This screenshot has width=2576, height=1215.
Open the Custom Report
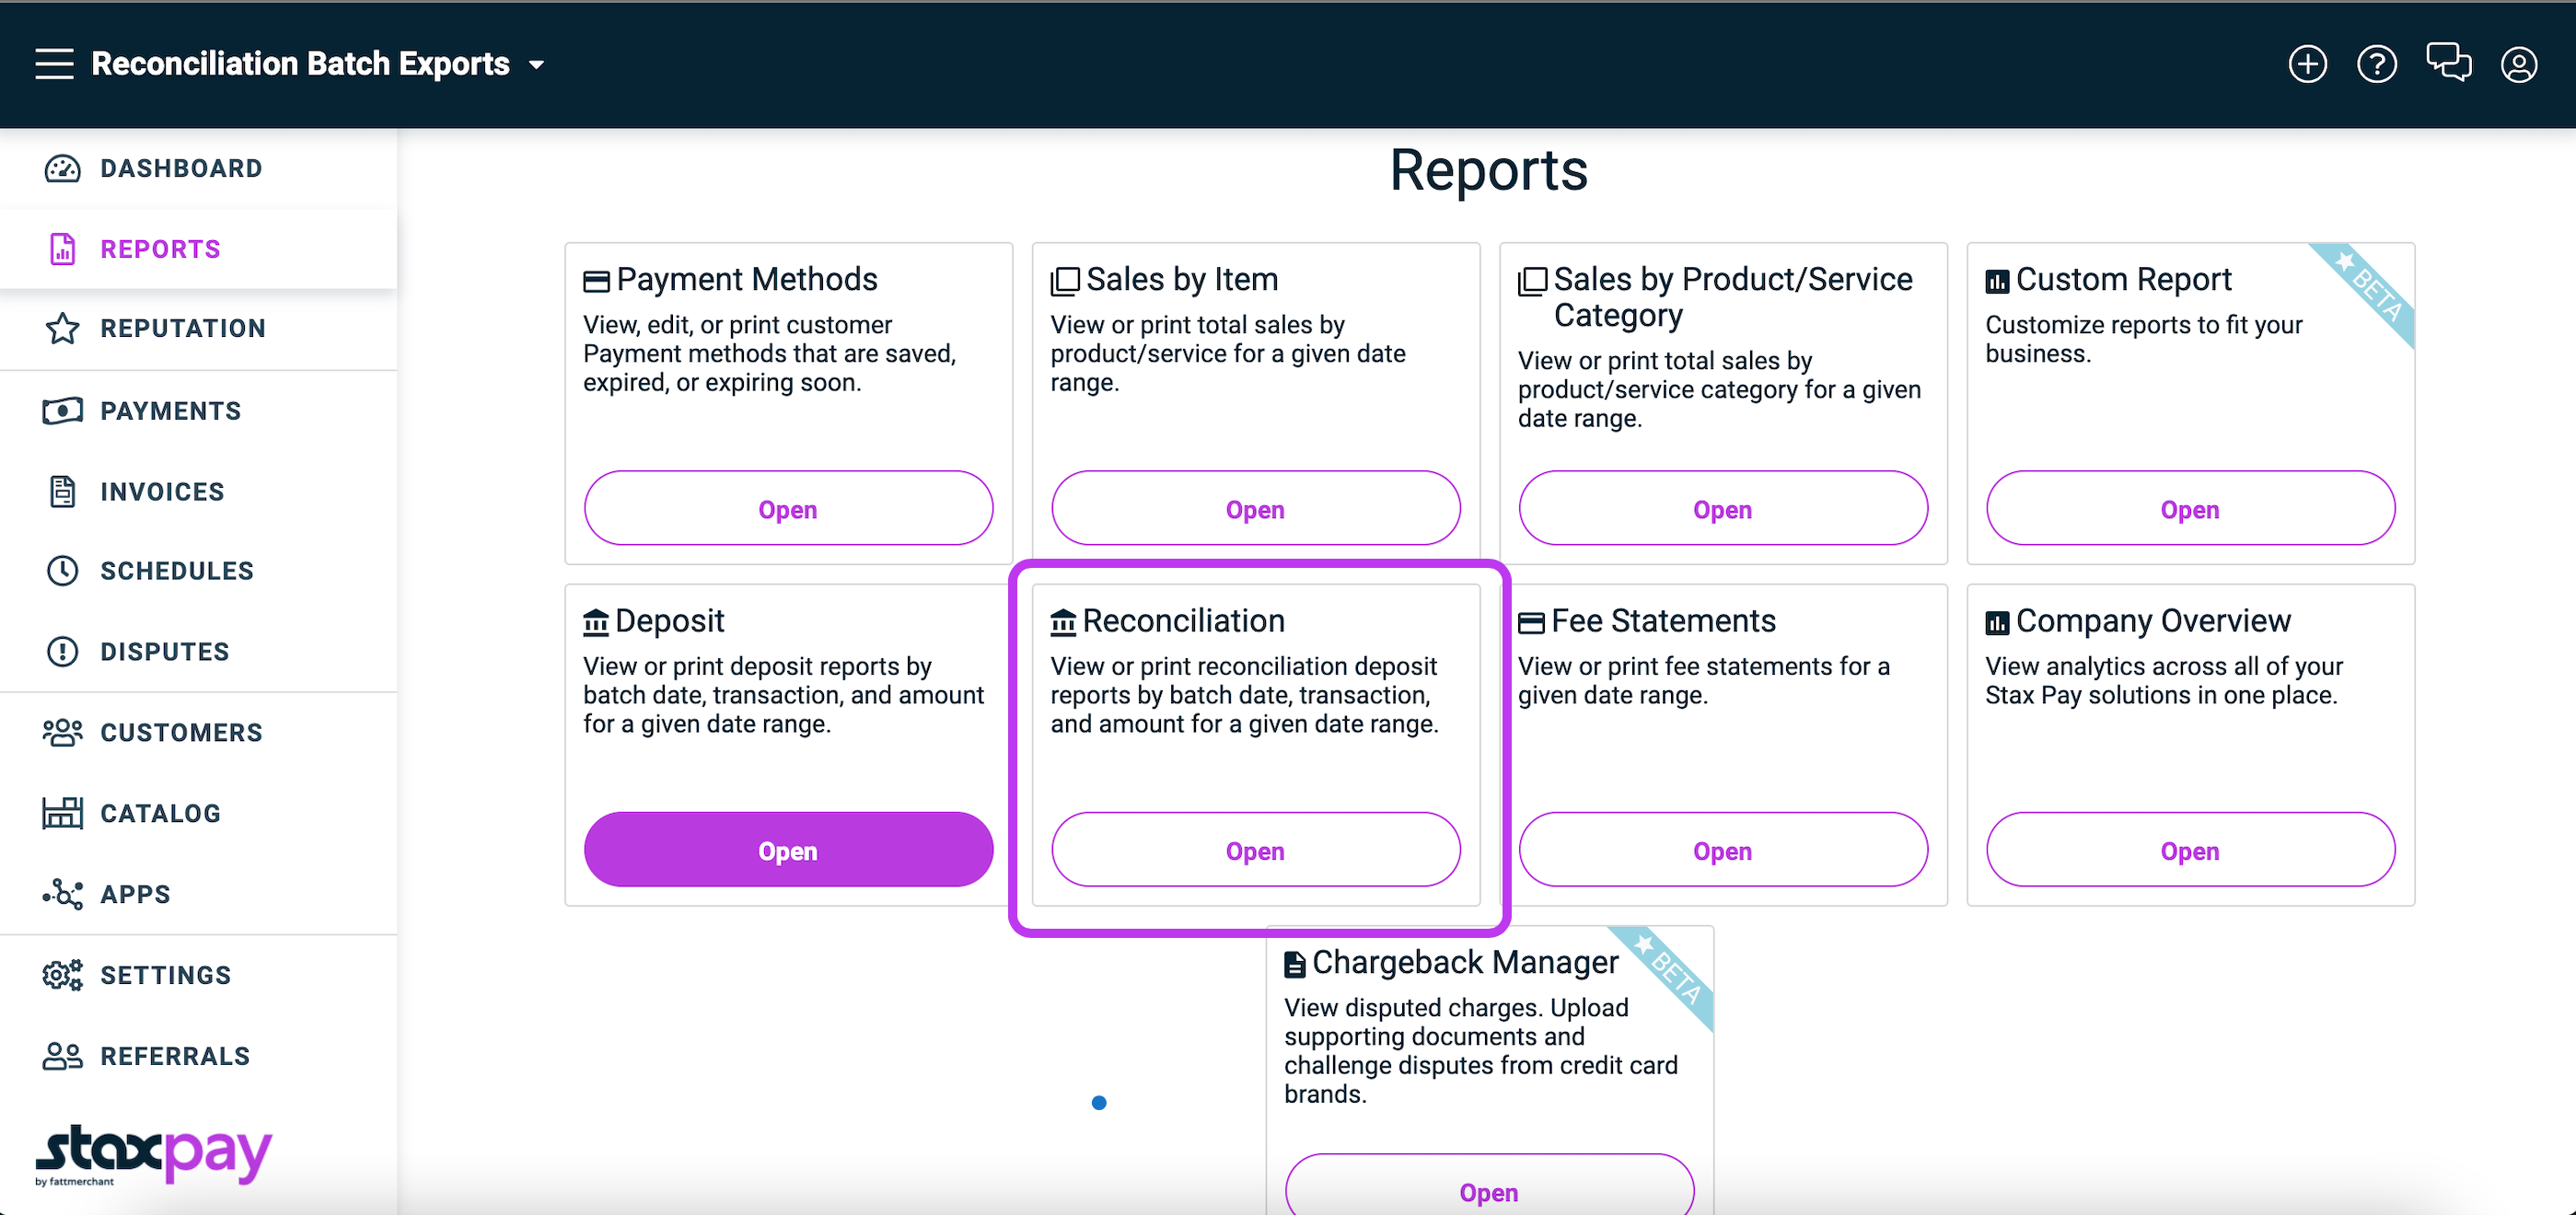[2190, 508]
